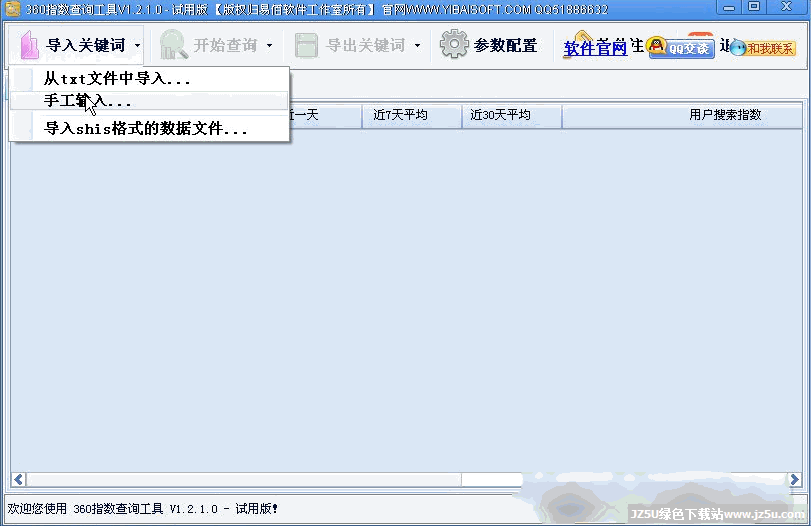Click the 开始查询 toolbar label
Screen dimensions: 811x526
226,46
